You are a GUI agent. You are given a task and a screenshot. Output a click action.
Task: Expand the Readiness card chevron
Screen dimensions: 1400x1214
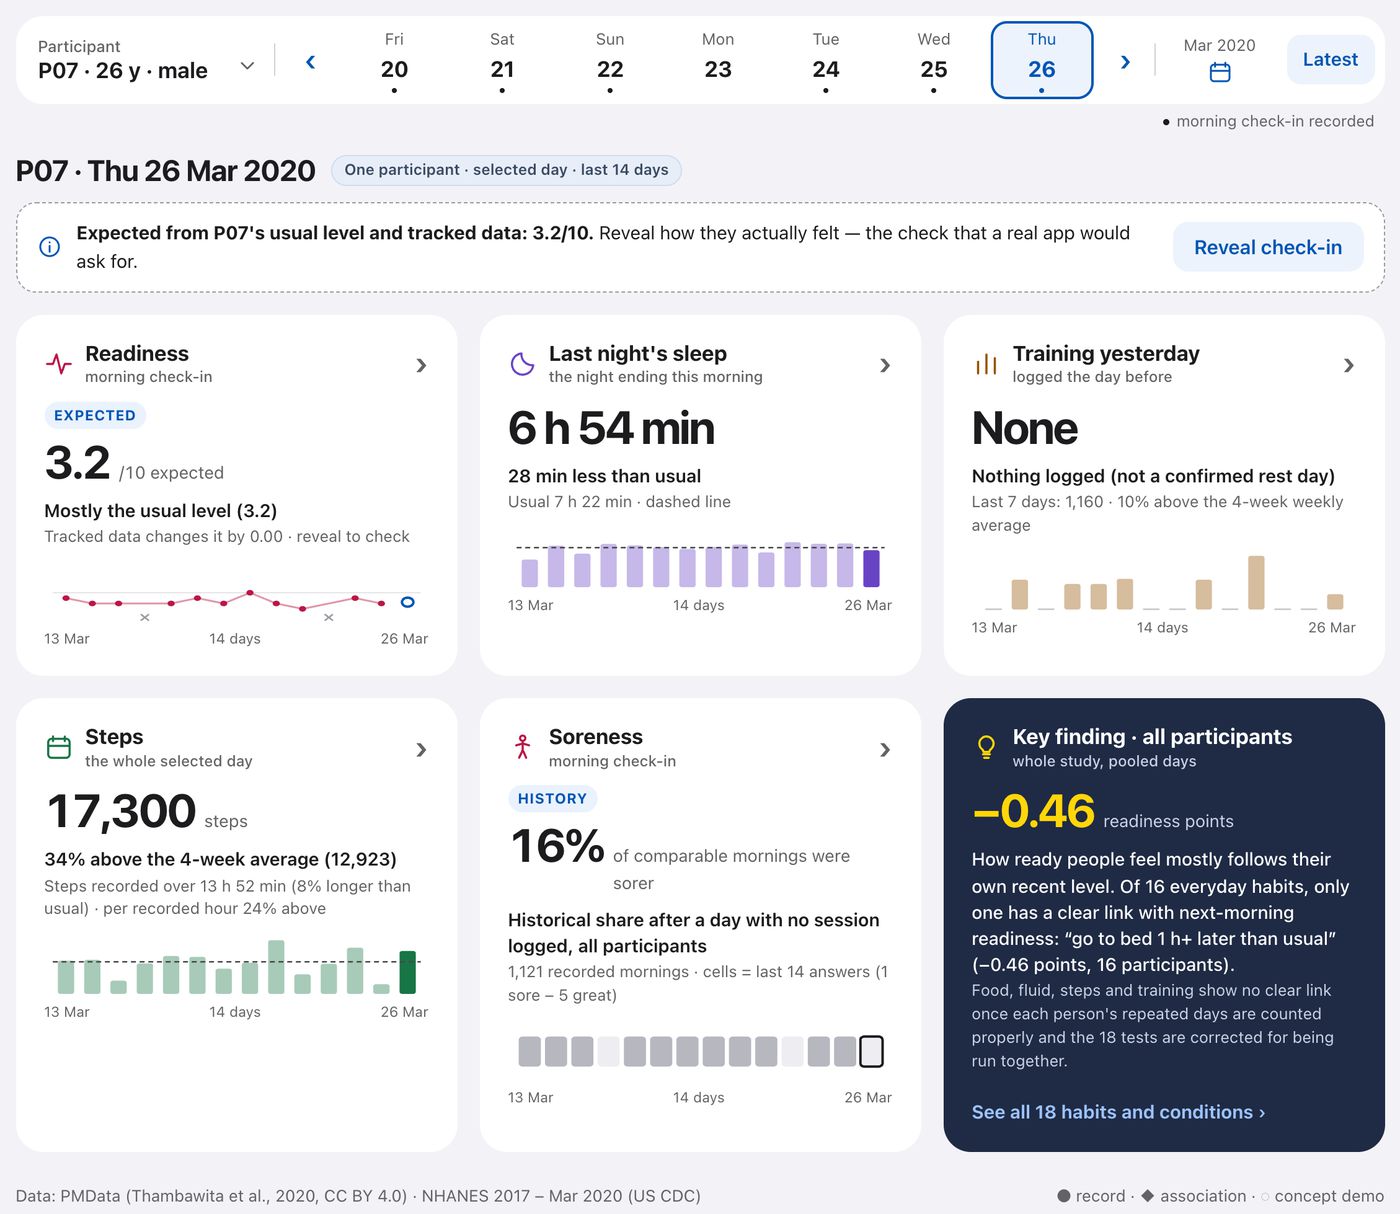[x=421, y=366]
